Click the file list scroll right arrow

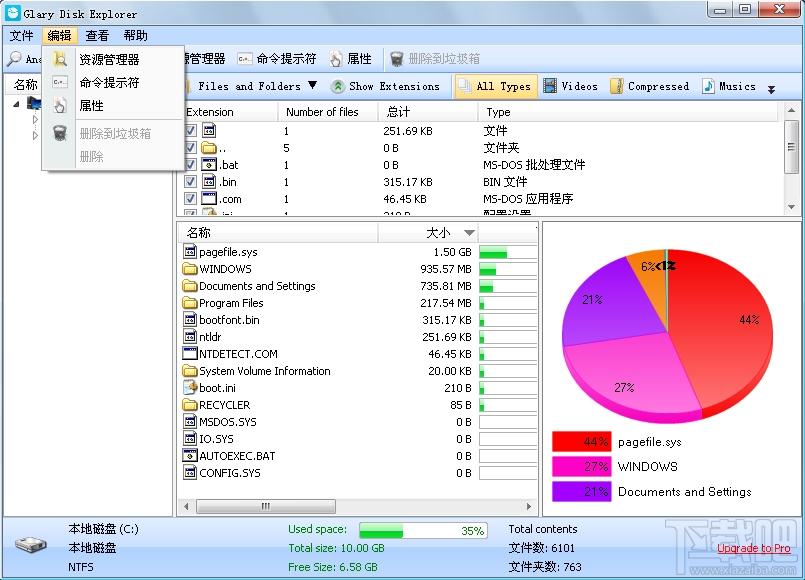(x=529, y=506)
